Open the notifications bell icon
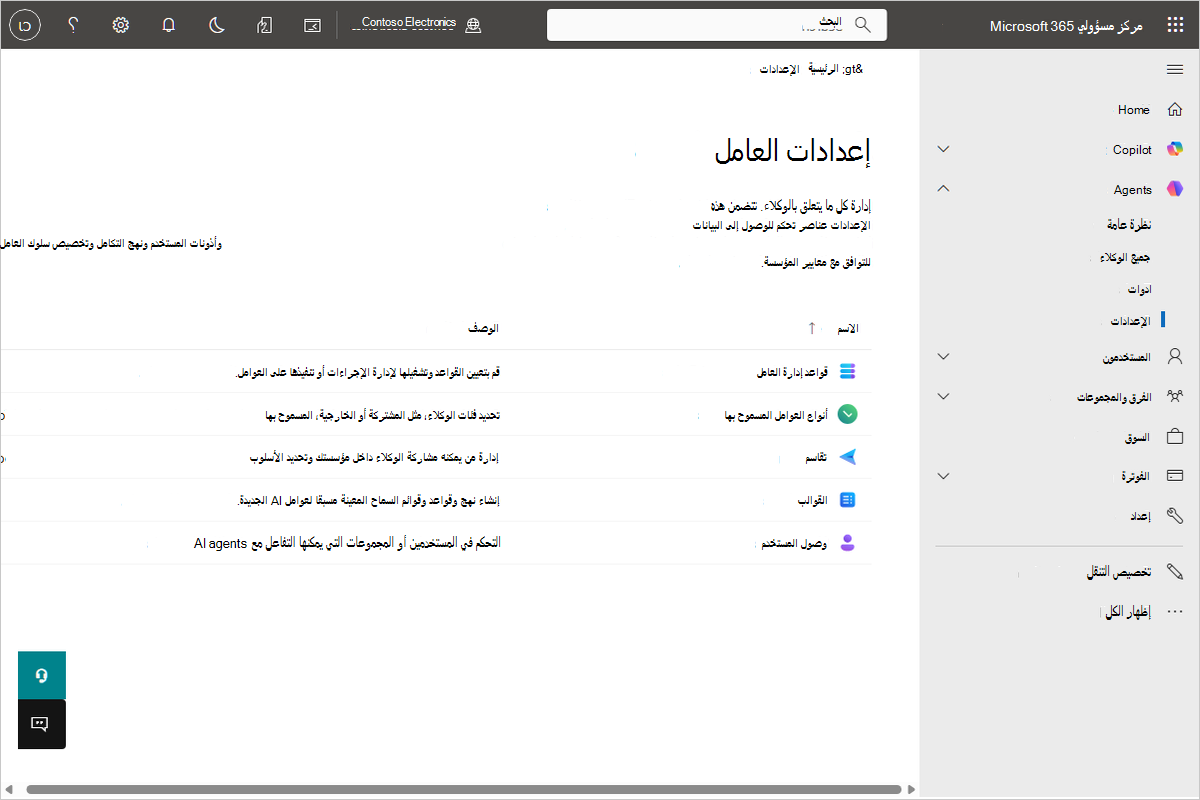The image size is (1200, 800). click(169, 25)
